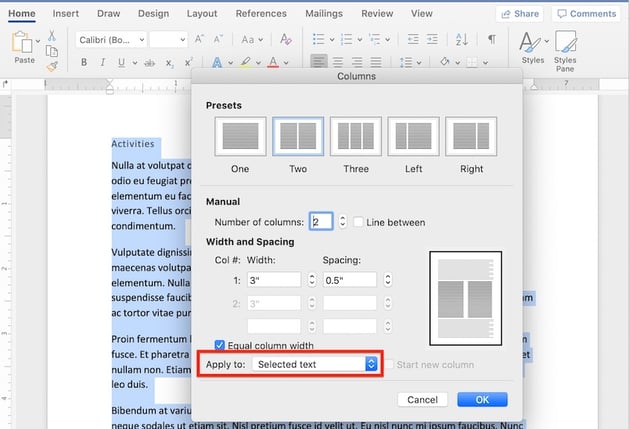Align text left
Image resolution: width=630 pixels, height=429 pixels.
pyautogui.click(x=319, y=61)
